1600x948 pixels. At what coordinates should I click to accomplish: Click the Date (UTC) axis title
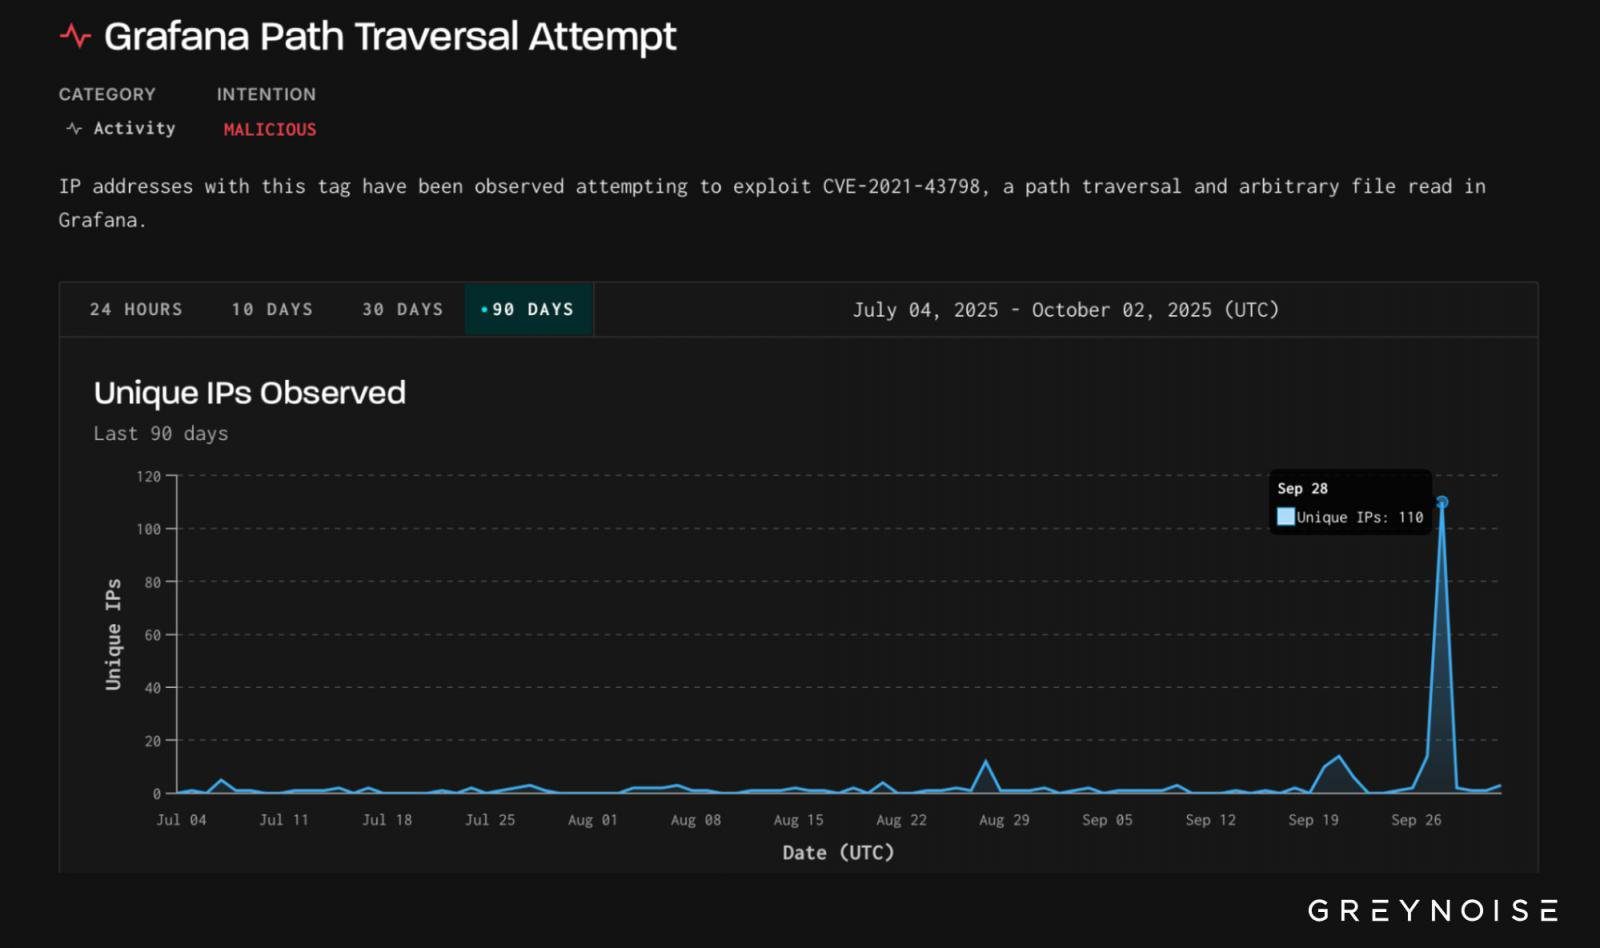(838, 853)
